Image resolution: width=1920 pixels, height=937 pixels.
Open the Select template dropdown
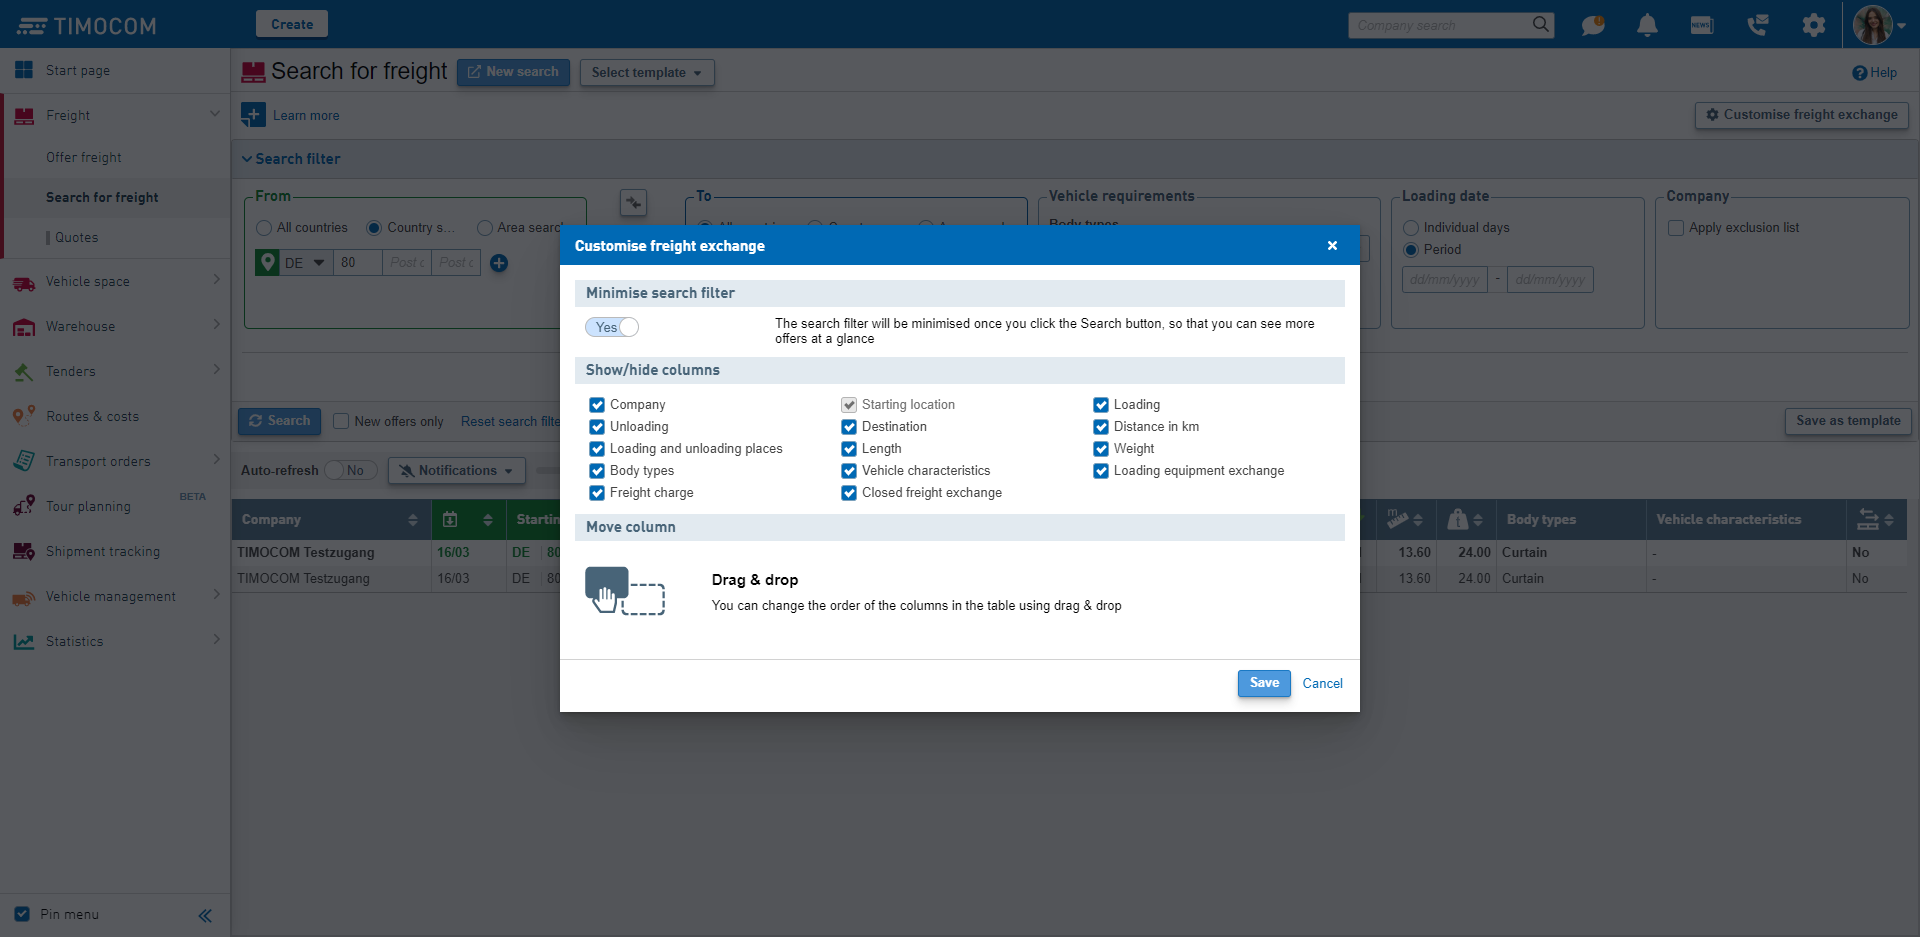[646, 72]
